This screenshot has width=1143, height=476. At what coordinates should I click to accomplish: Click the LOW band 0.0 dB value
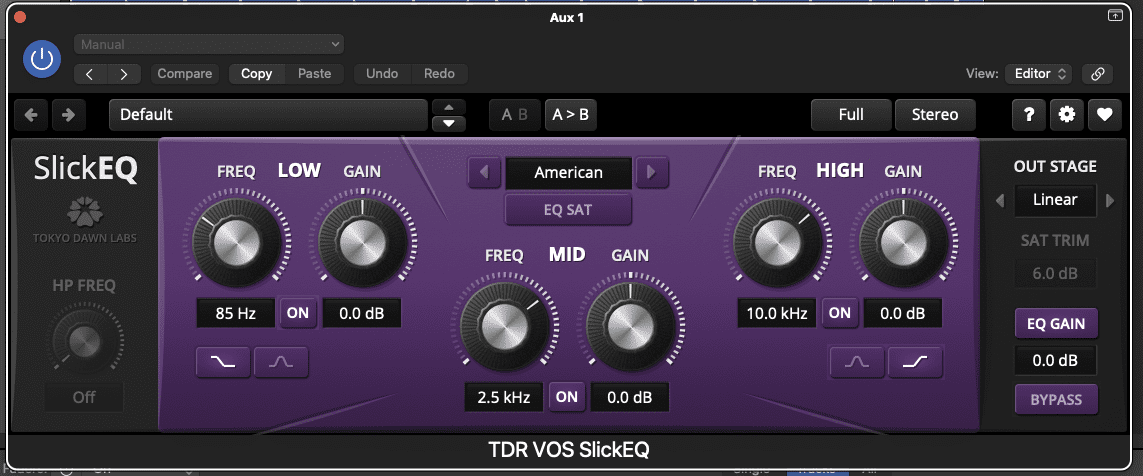pos(362,313)
